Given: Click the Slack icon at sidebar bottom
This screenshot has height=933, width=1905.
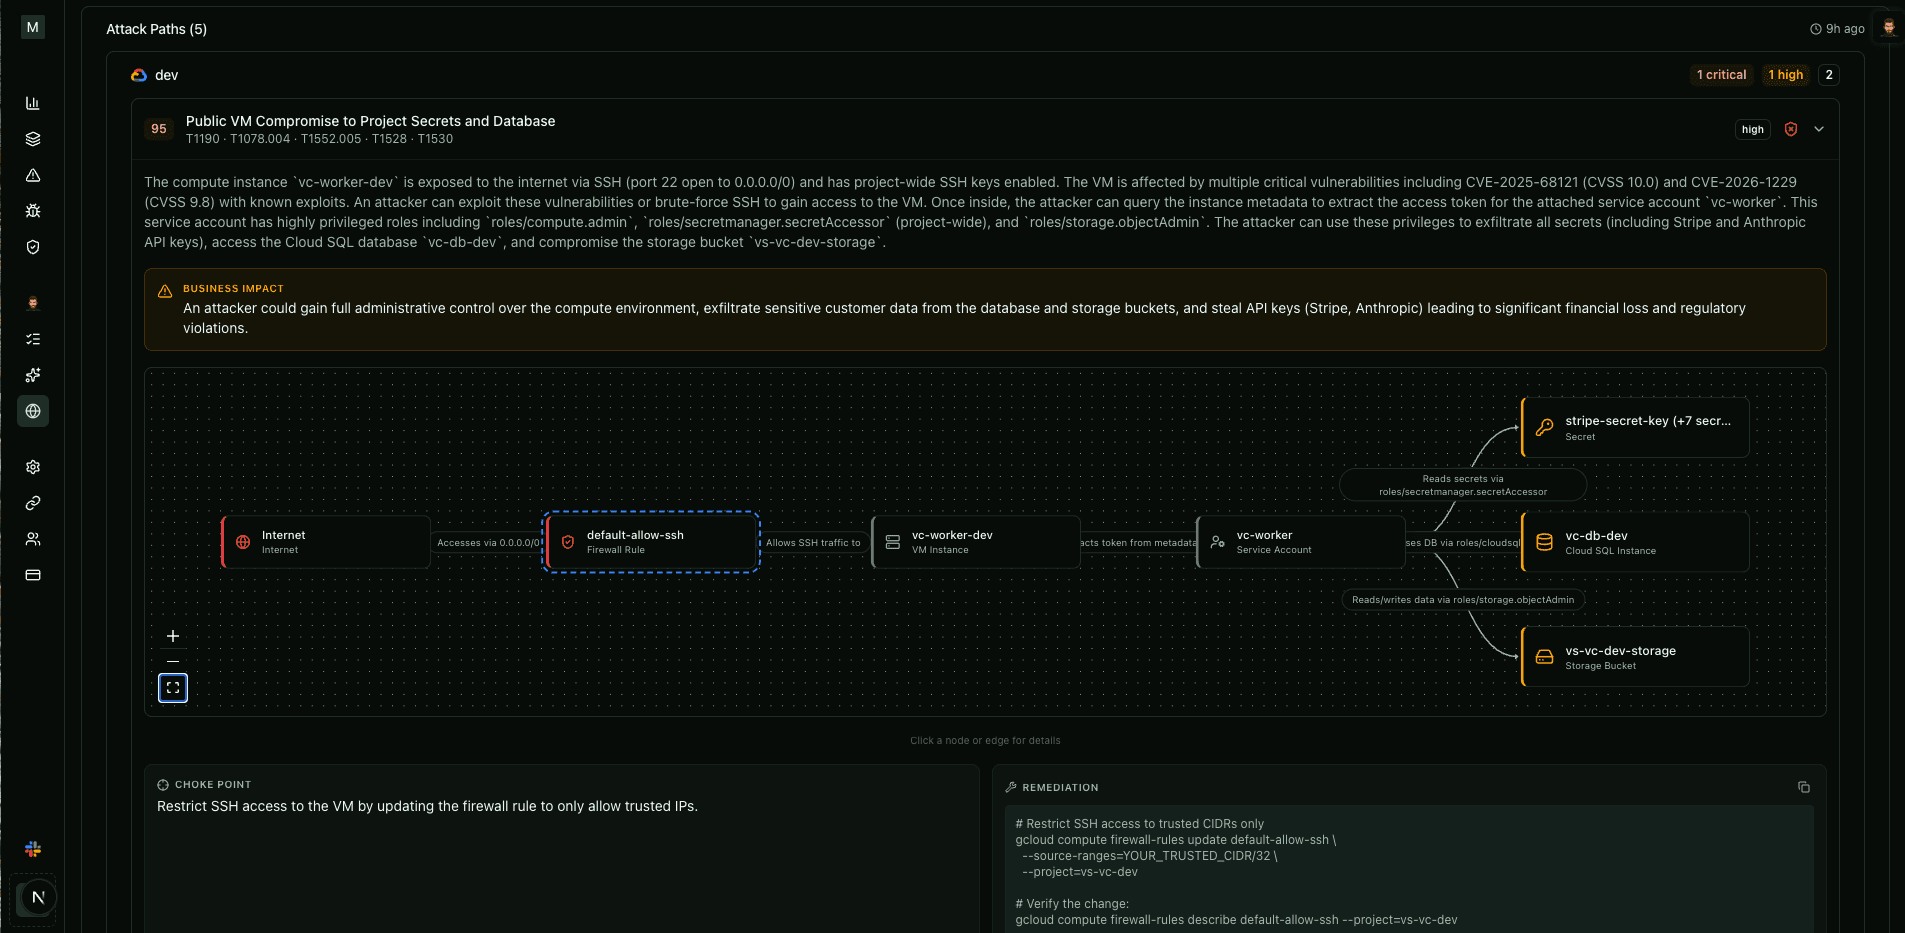Looking at the screenshot, I should tap(33, 848).
